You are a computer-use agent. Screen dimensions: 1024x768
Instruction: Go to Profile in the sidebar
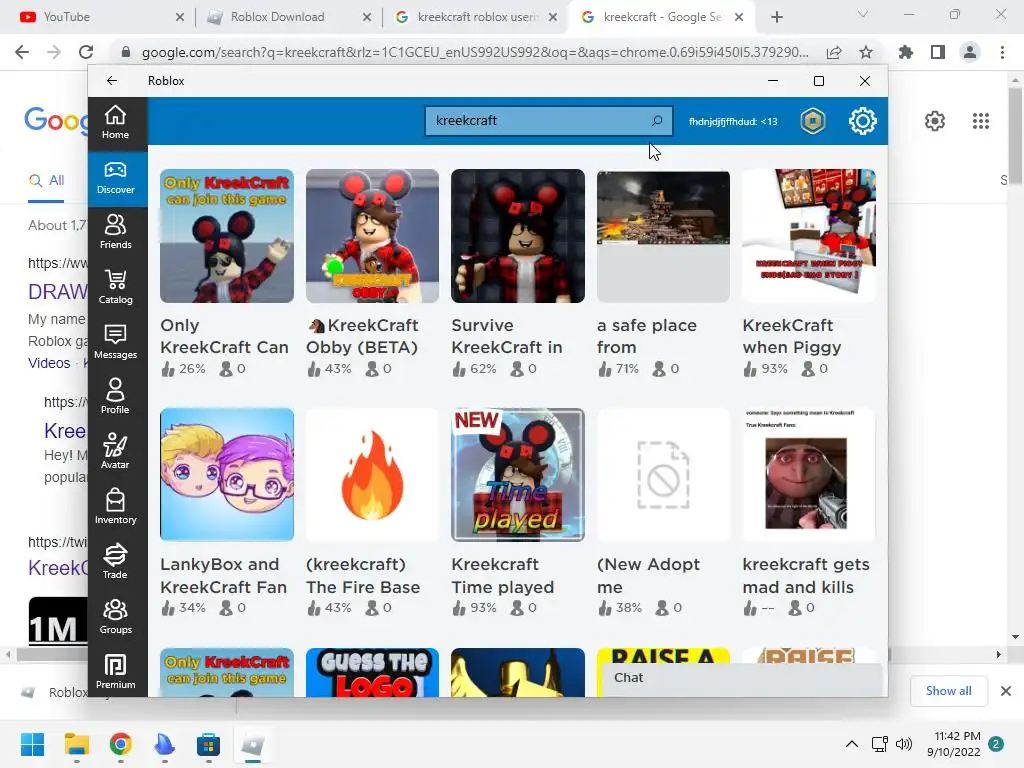pyautogui.click(x=116, y=397)
